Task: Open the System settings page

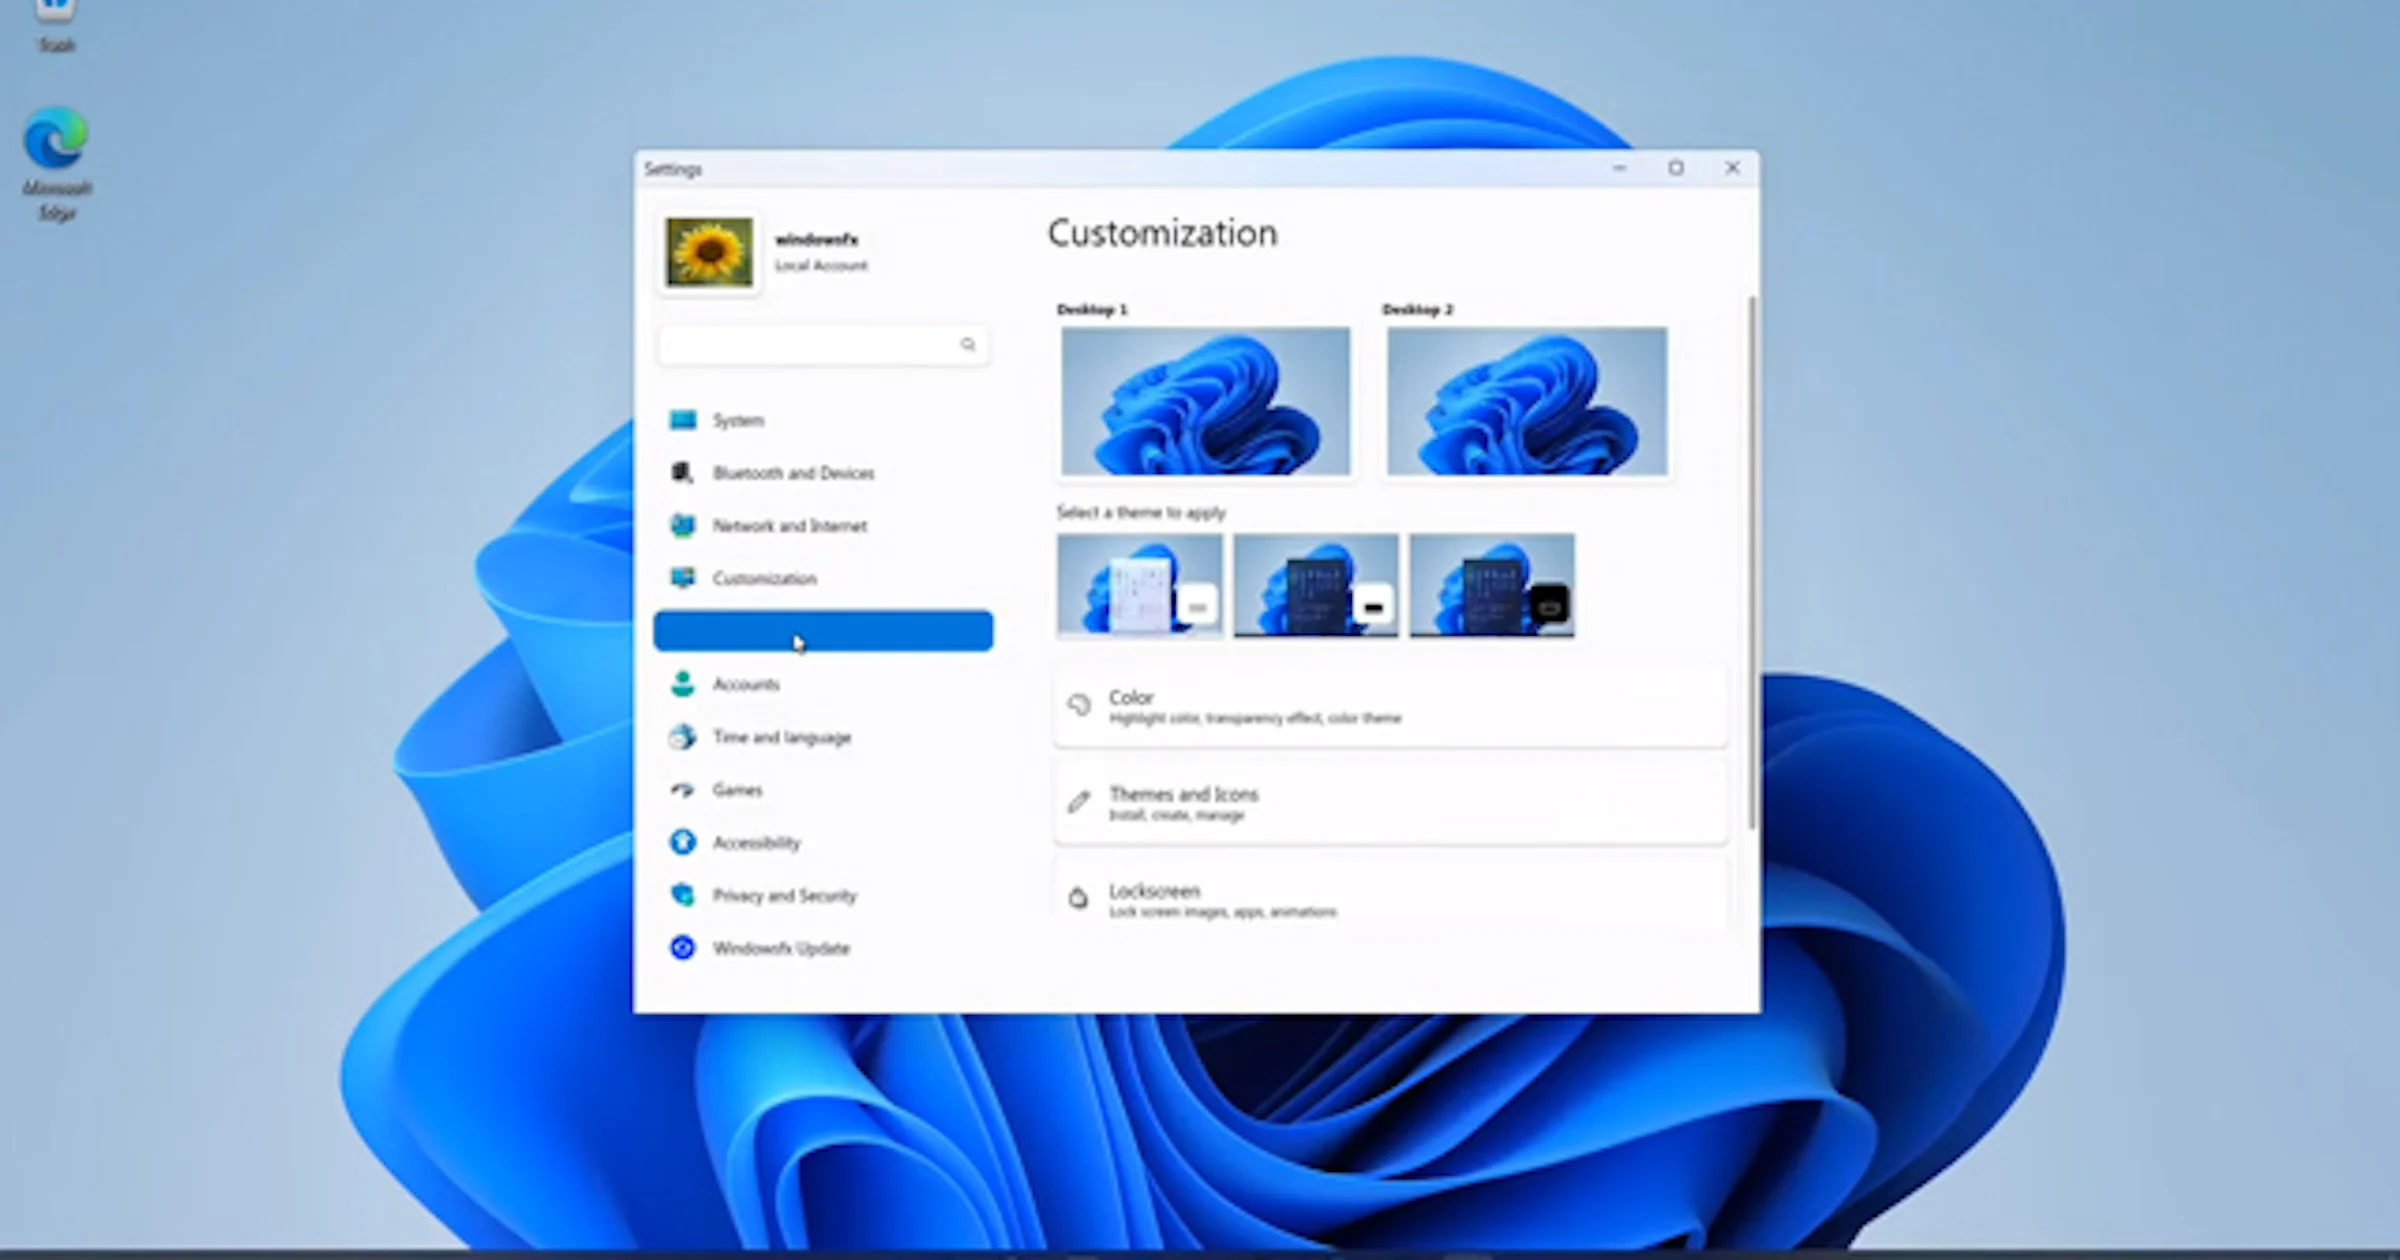Action: [x=823, y=420]
